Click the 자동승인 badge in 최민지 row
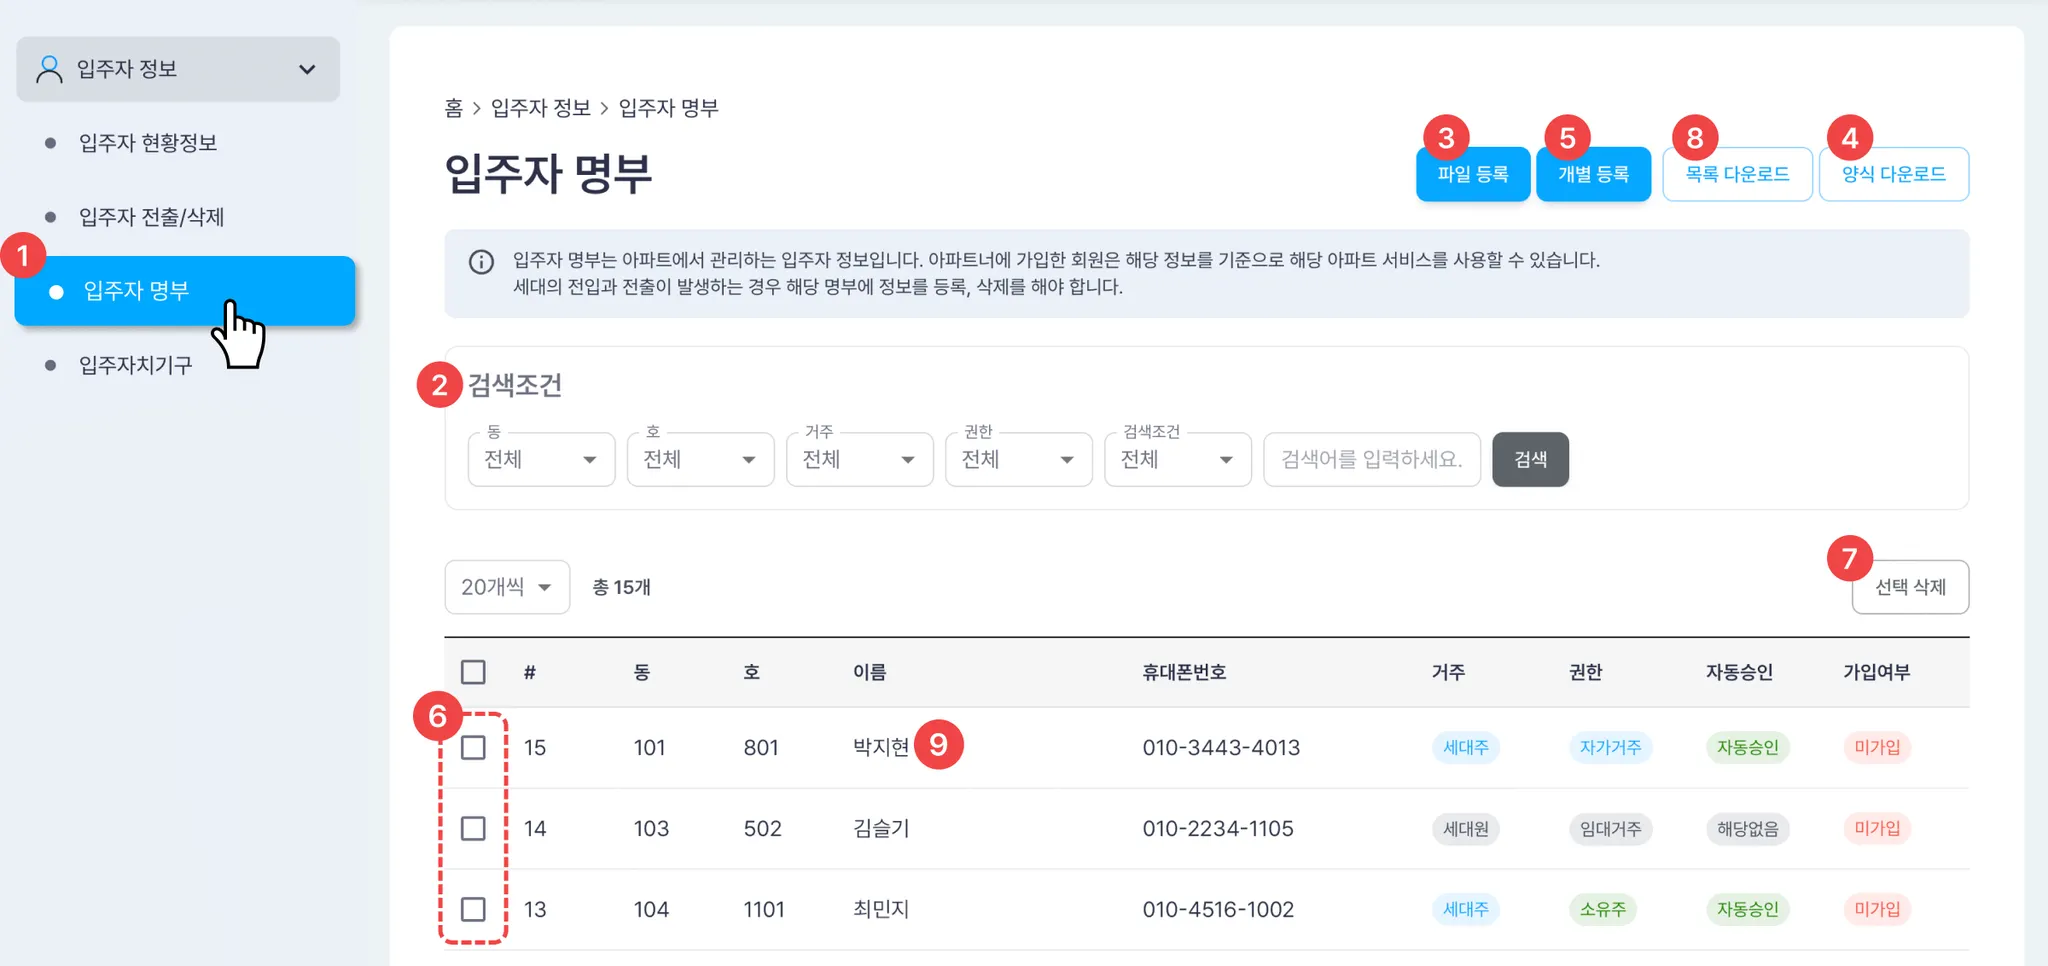This screenshot has width=2048, height=966. point(1747,909)
